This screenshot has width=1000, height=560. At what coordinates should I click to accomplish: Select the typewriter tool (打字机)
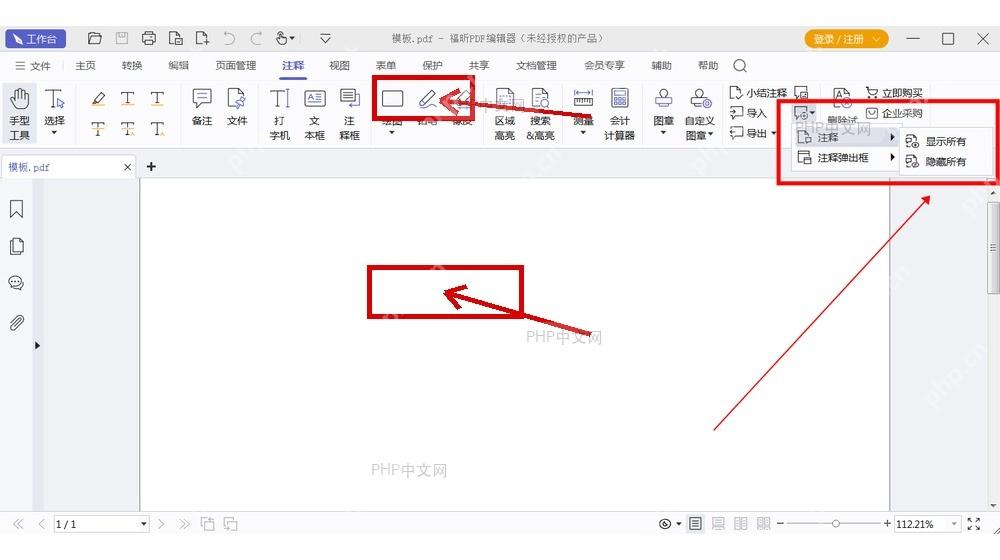[x=279, y=114]
